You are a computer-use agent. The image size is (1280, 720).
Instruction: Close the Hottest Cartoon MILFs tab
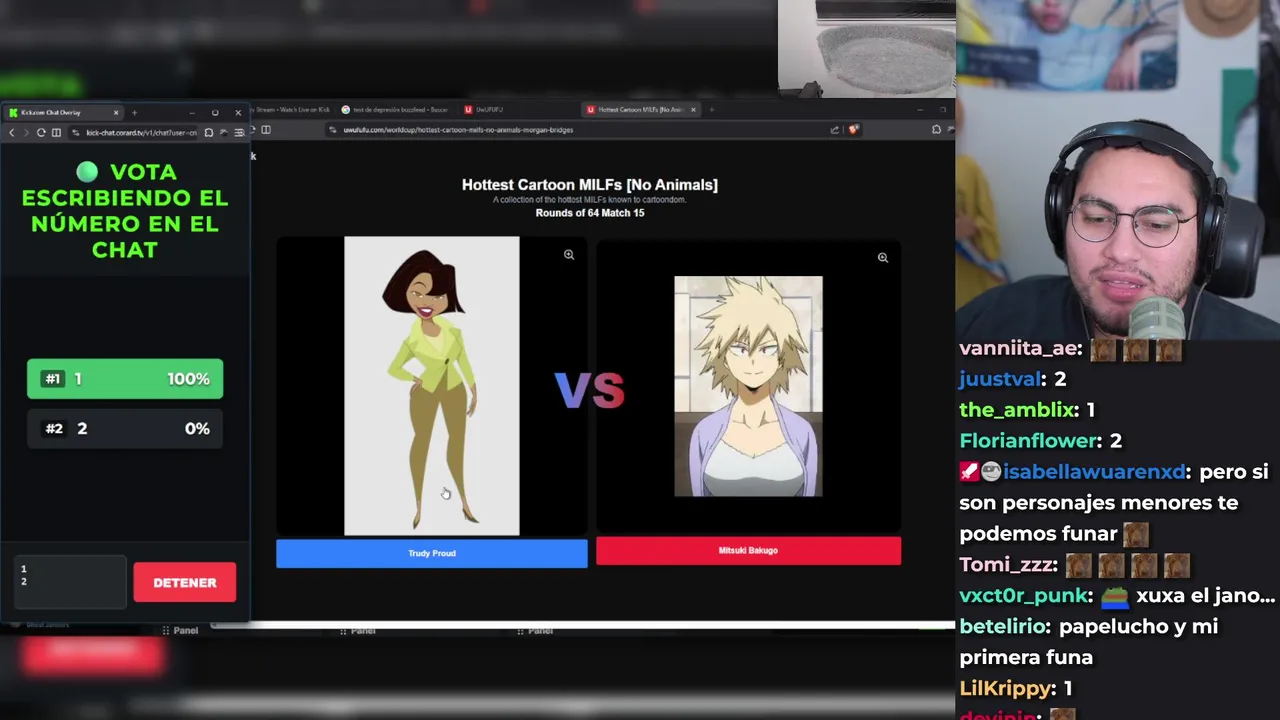(x=693, y=109)
